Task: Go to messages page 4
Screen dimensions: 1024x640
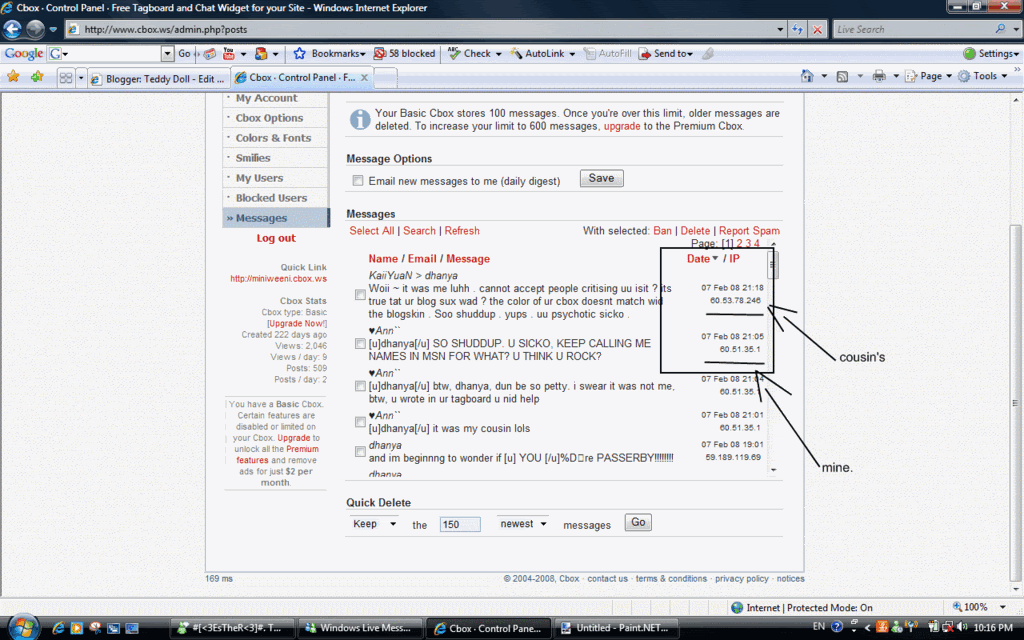Action: [756, 244]
